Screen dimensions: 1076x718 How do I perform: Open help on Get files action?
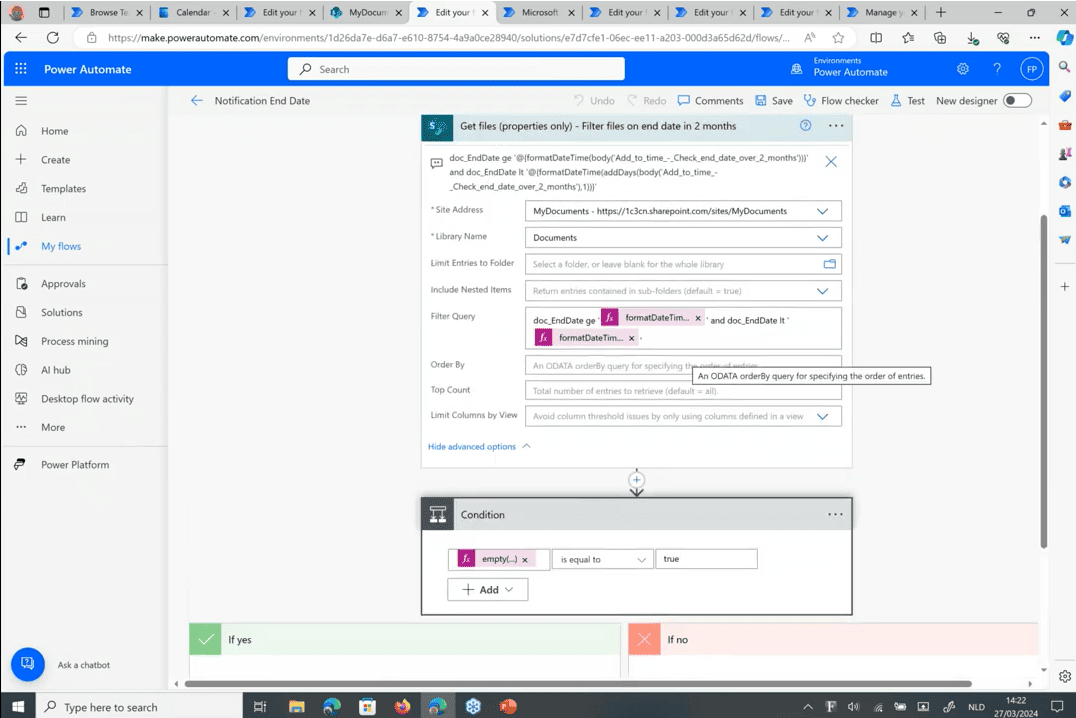coord(805,126)
